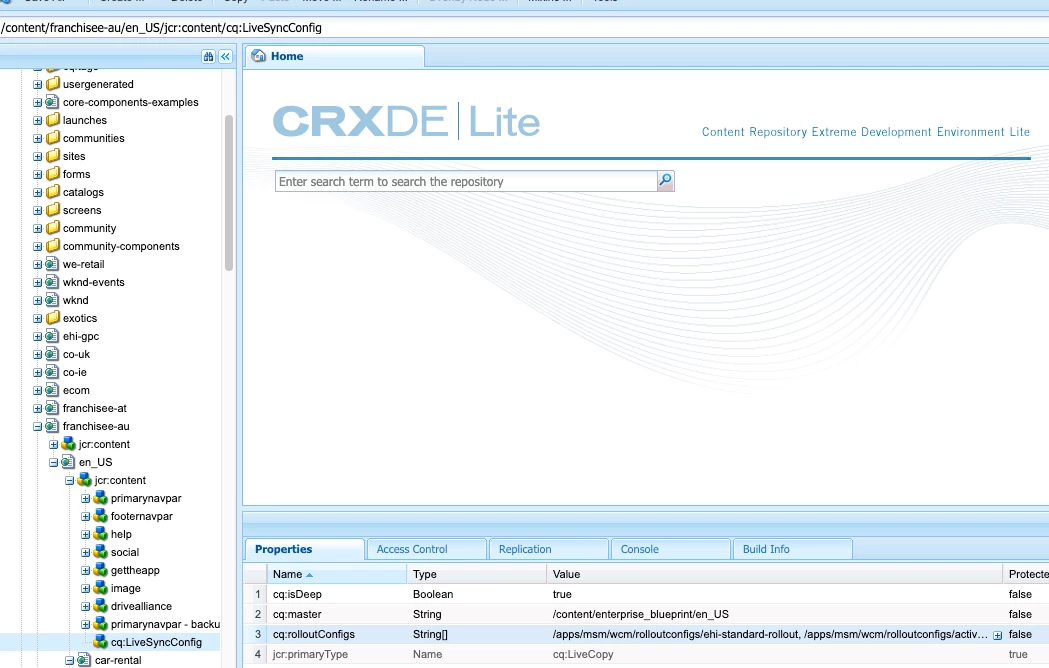
Task: Click the ehi-gpc page node icon
Action: 52,337
